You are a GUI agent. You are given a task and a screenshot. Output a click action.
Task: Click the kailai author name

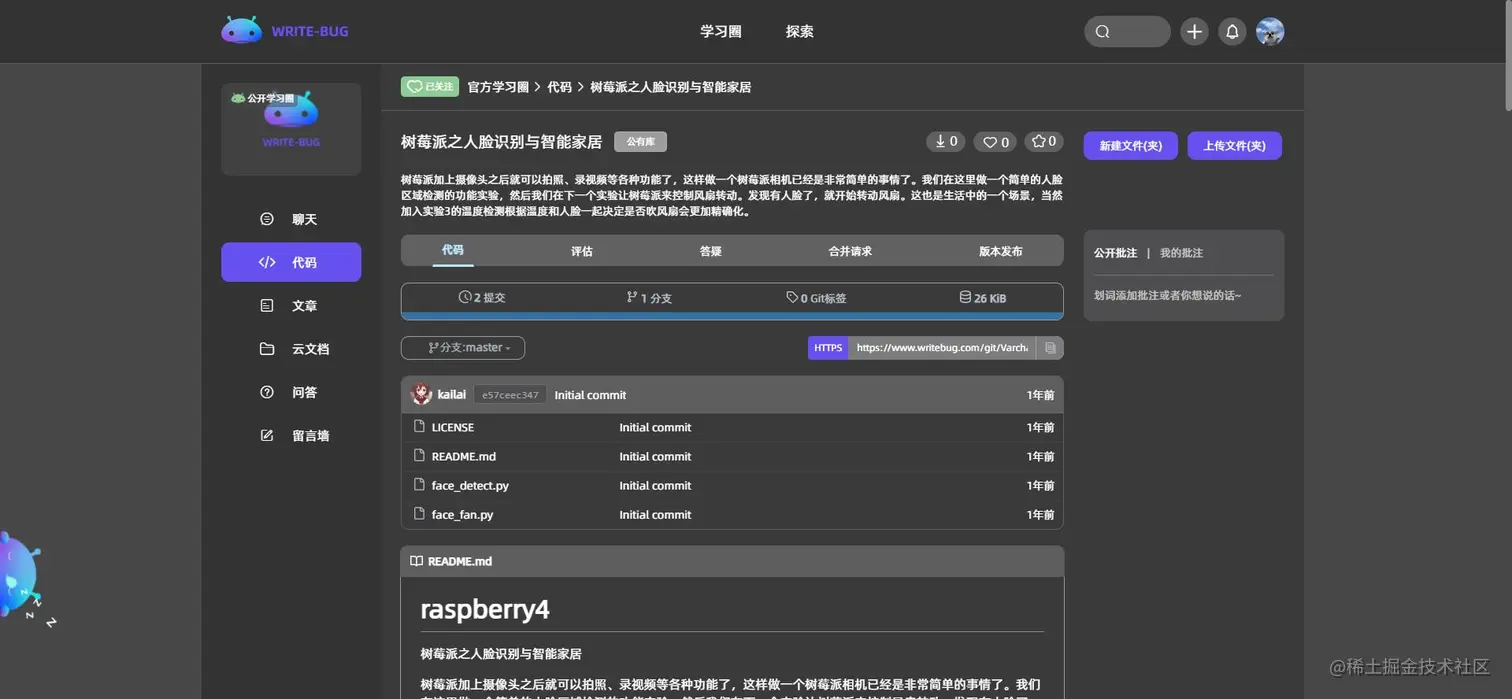click(452, 395)
